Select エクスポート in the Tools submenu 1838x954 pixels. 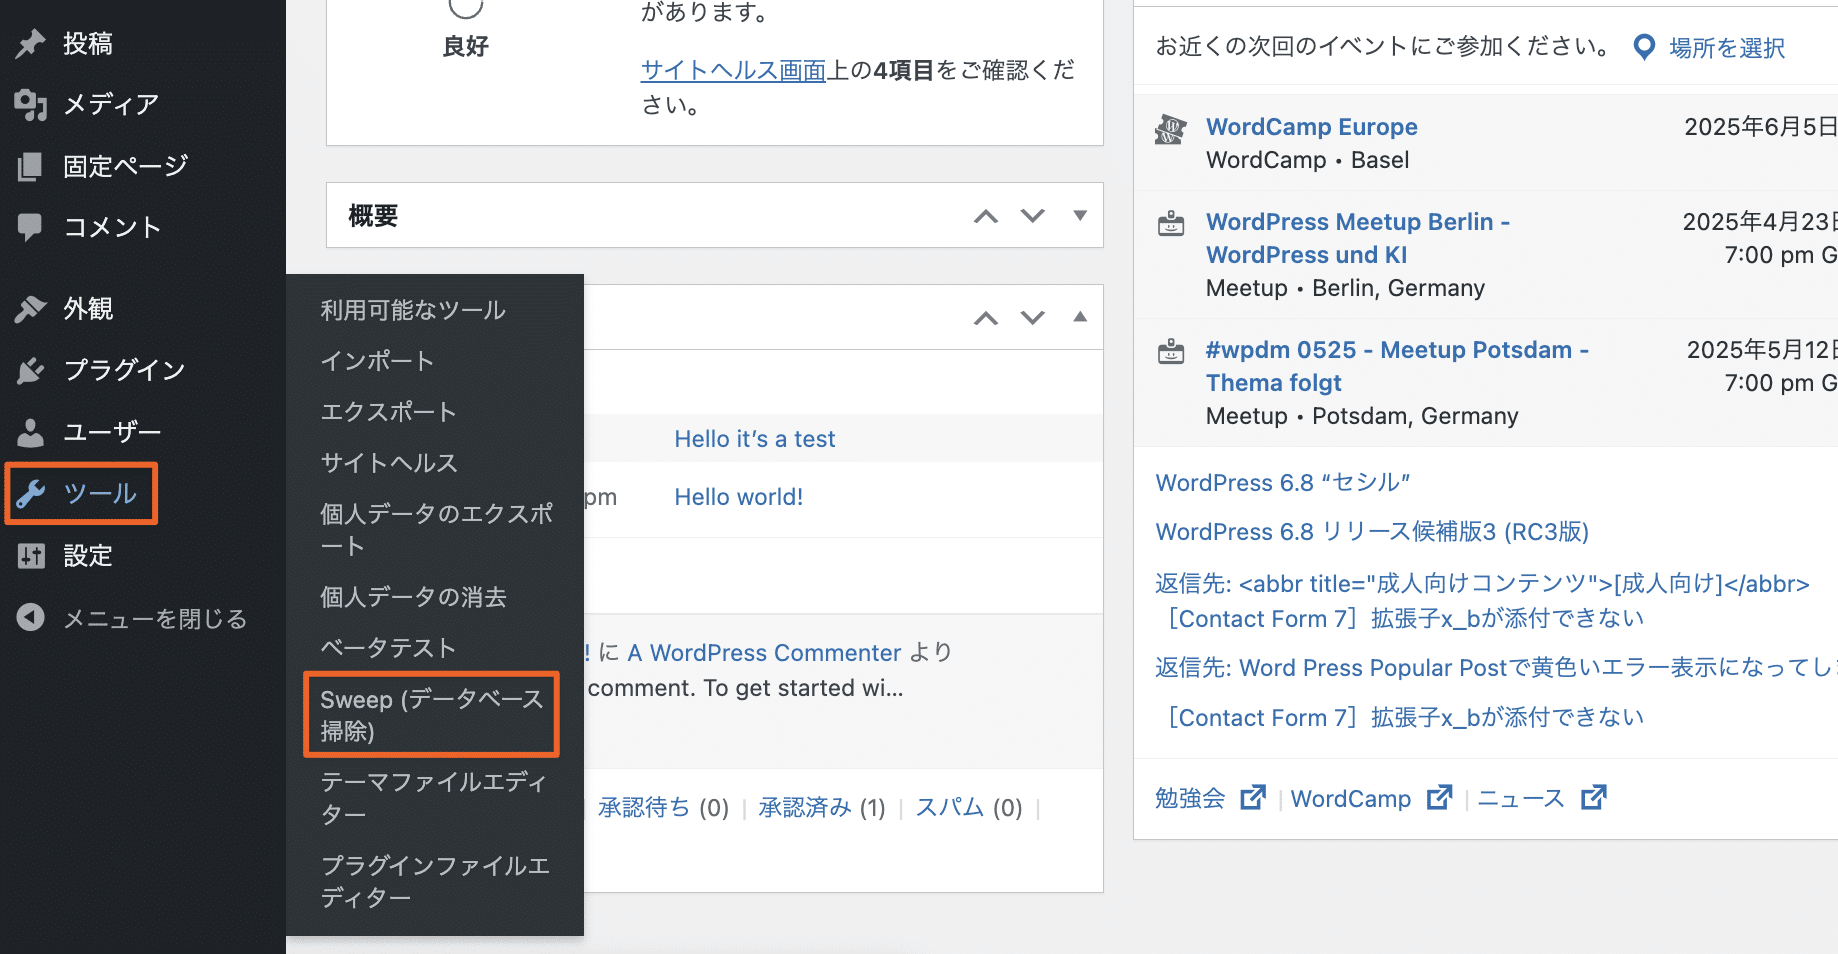coord(388,412)
